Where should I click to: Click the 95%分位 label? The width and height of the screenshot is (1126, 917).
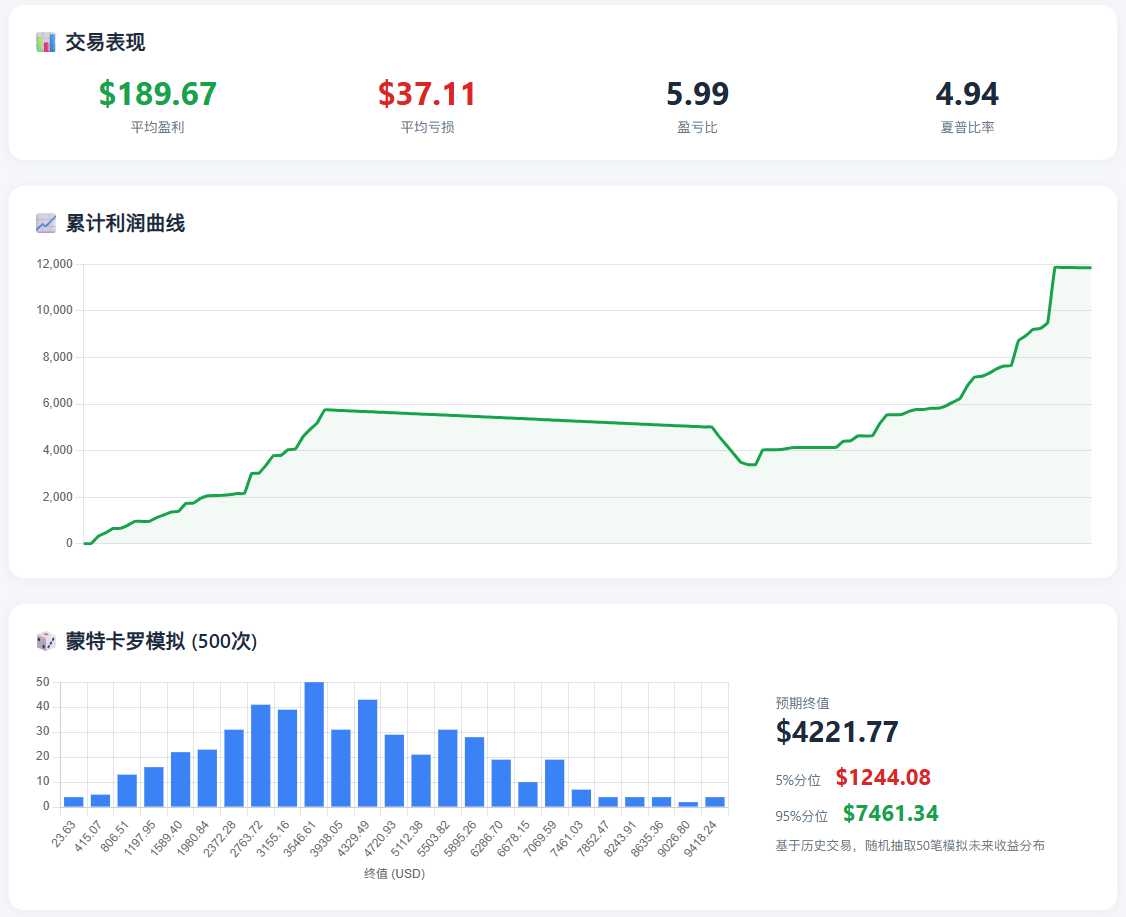tap(801, 816)
